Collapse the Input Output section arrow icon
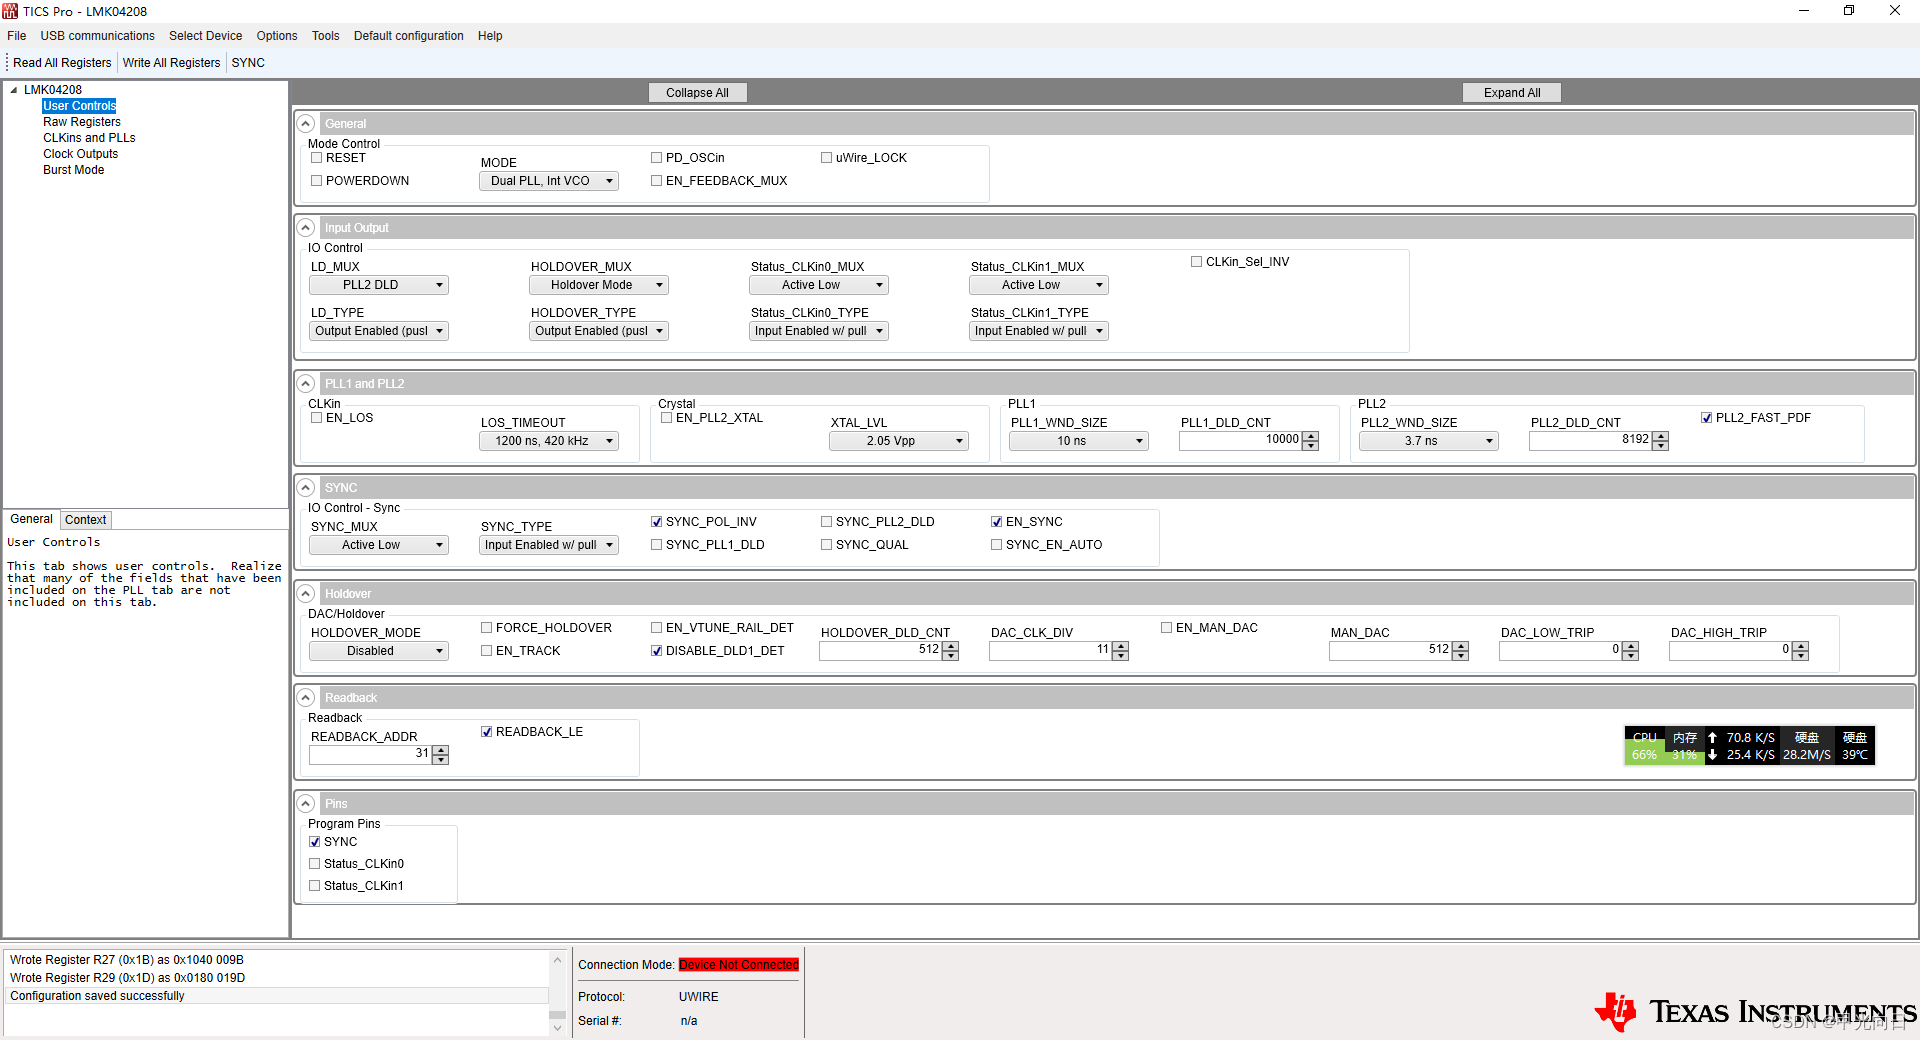1920x1040 pixels. coord(306,227)
